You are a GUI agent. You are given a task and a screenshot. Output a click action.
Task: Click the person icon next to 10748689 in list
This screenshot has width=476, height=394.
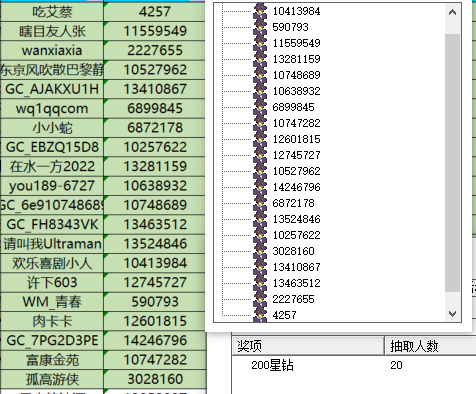(260, 75)
